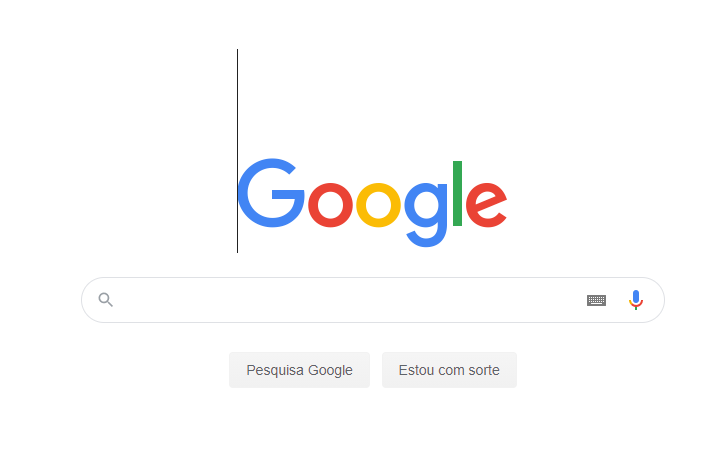703x459 pixels.
Task: Click the blue lowercase g in the logo
Action: (426, 214)
